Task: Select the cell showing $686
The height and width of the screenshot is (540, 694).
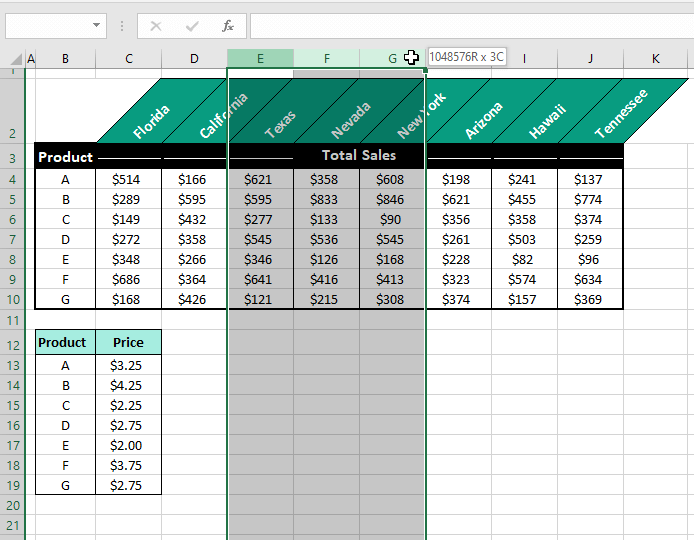Action: [x=128, y=281]
